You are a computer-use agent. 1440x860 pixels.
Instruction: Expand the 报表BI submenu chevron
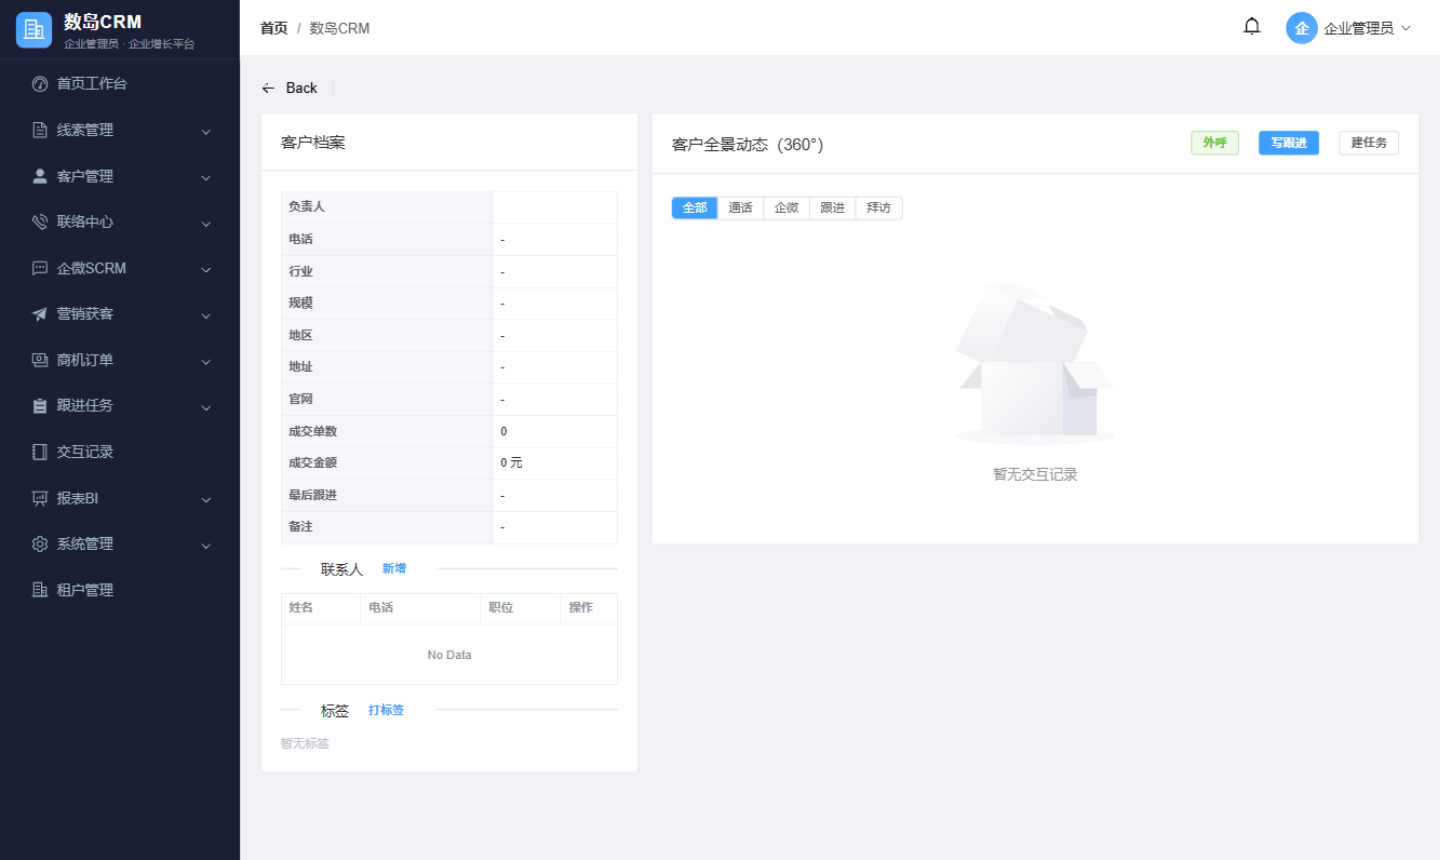pyautogui.click(x=206, y=499)
